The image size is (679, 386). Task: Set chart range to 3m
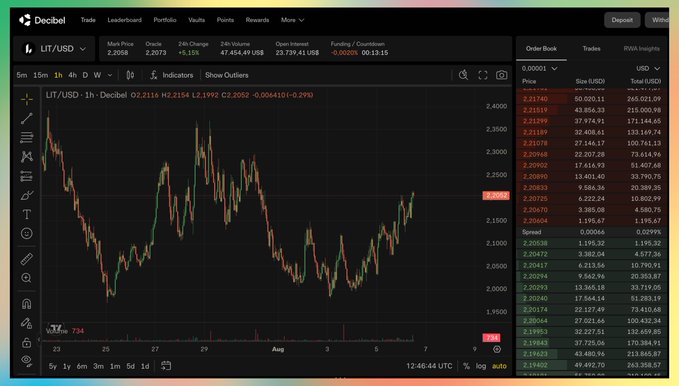(98, 366)
